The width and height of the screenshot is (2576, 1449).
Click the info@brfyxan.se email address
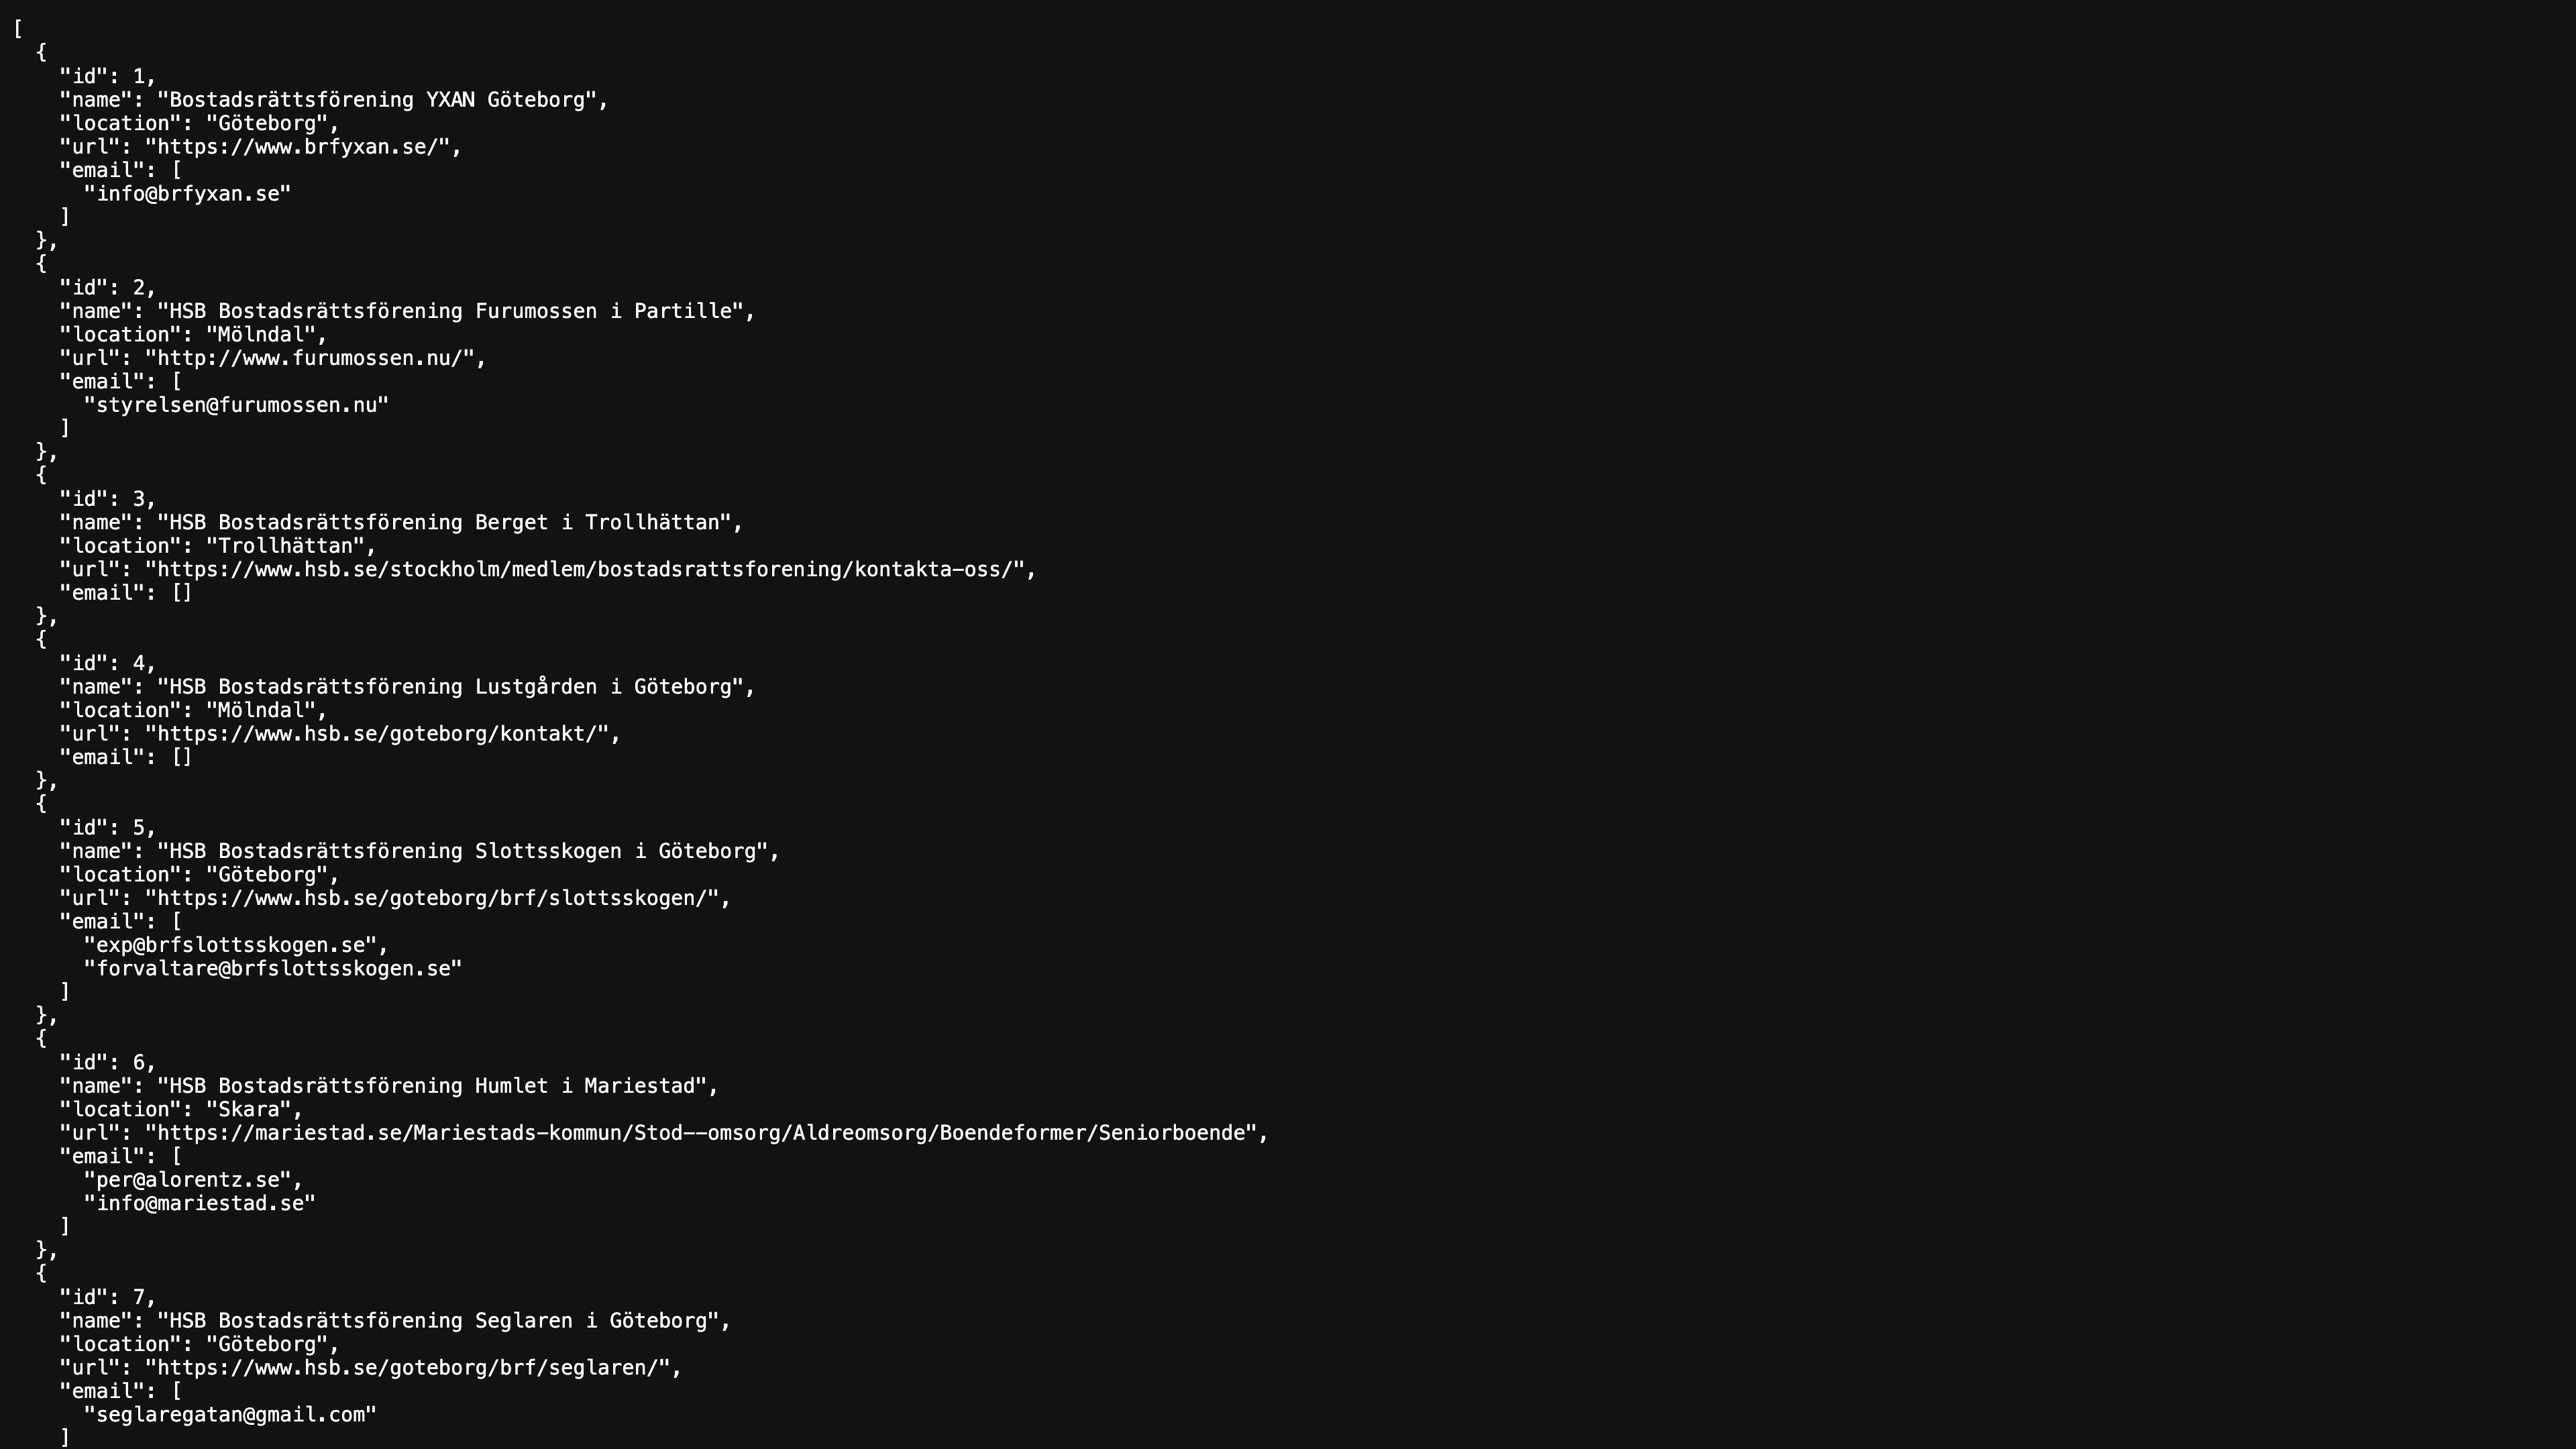tap(188, 194)
